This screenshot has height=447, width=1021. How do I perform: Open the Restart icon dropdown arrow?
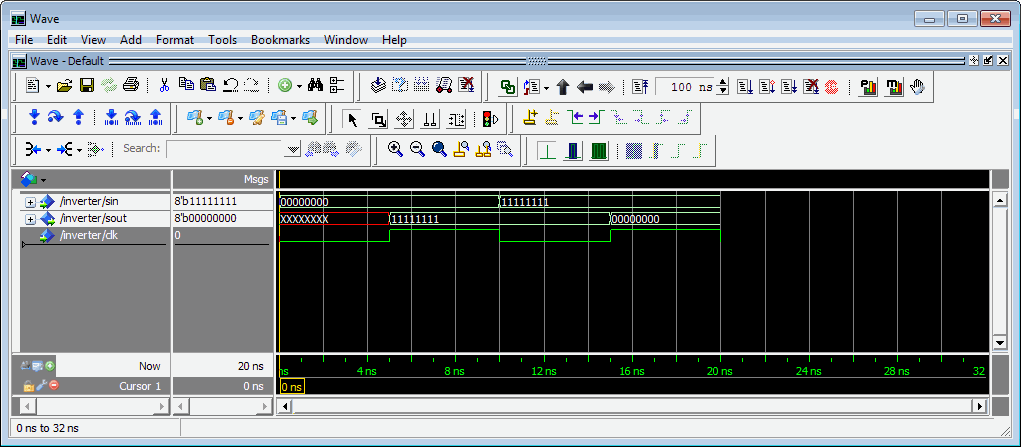coord(547,87)
